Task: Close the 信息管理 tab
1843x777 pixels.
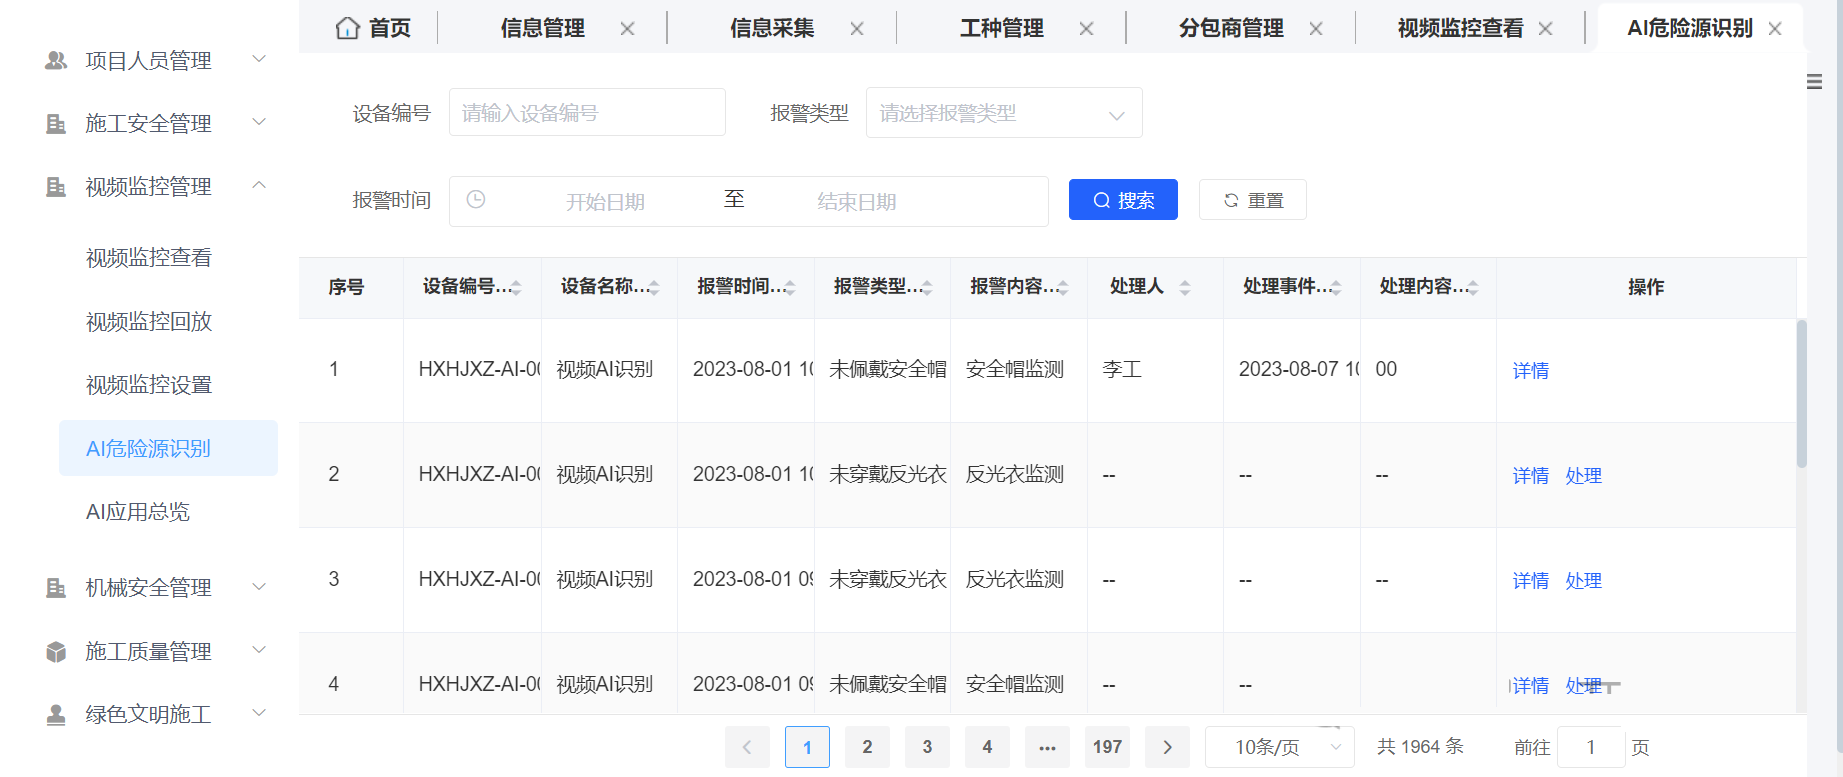Action: pos(627,29)
